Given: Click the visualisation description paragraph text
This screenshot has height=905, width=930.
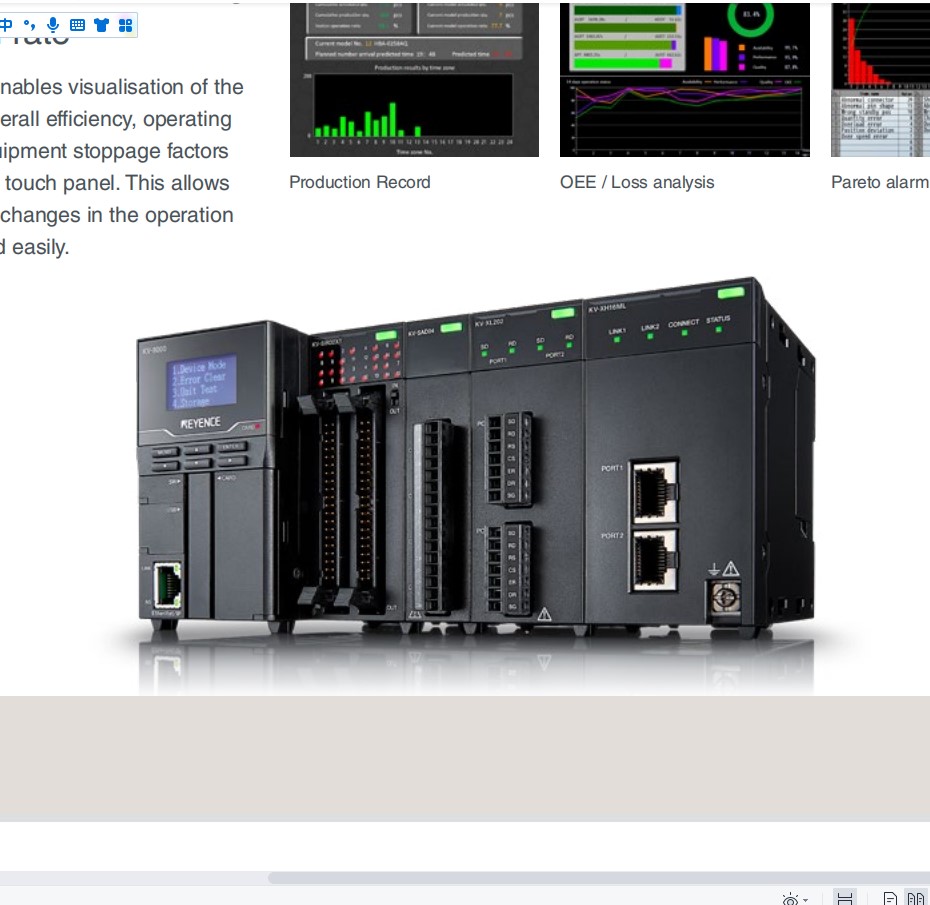Looking at the screenshot, I should [x=121, y=167].
